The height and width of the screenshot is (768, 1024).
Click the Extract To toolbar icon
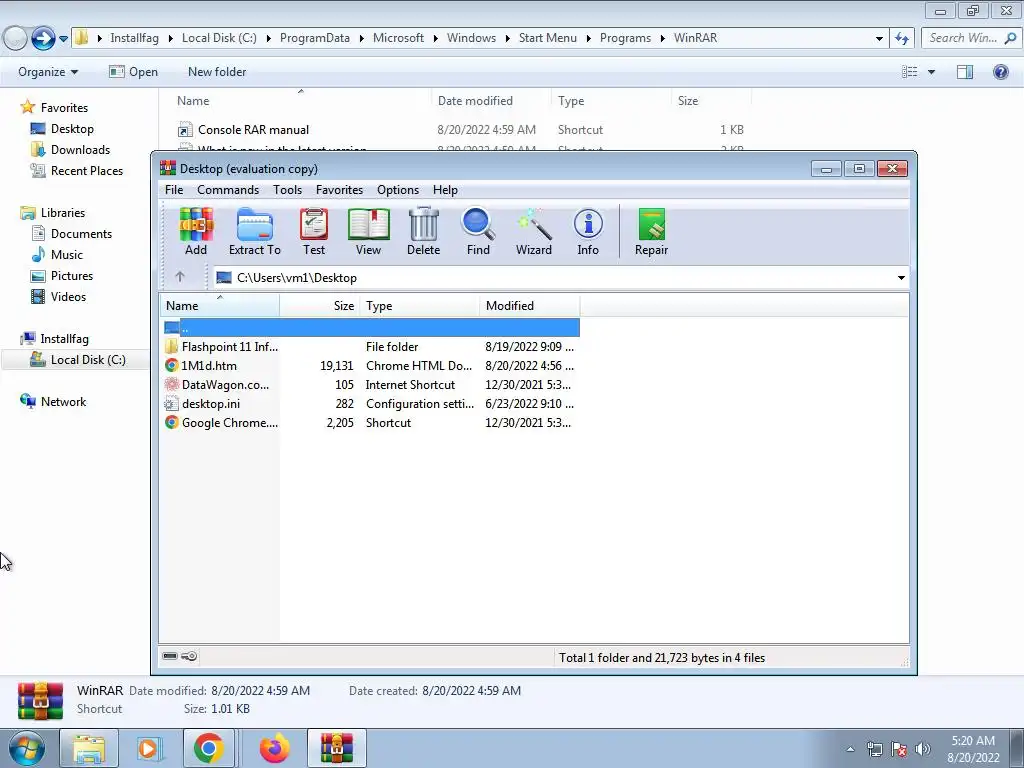pyautogui.click(x=255, y=231)
